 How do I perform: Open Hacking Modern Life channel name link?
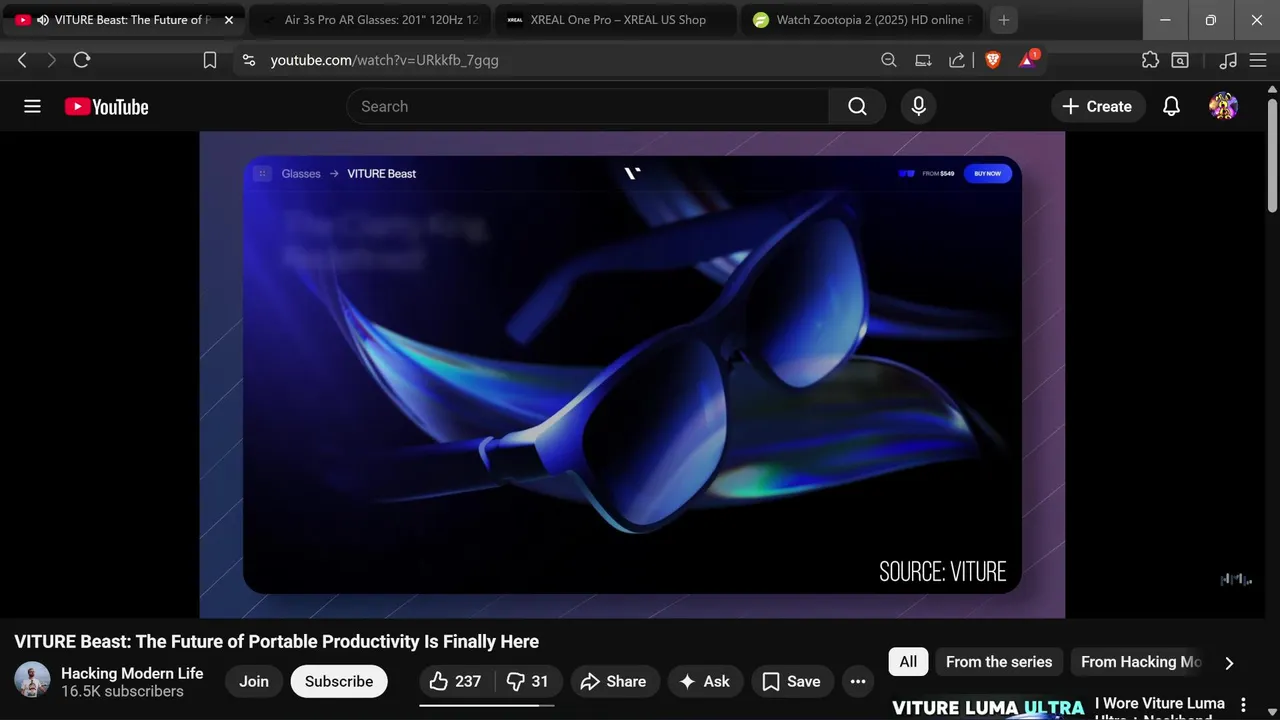point(132,673)
